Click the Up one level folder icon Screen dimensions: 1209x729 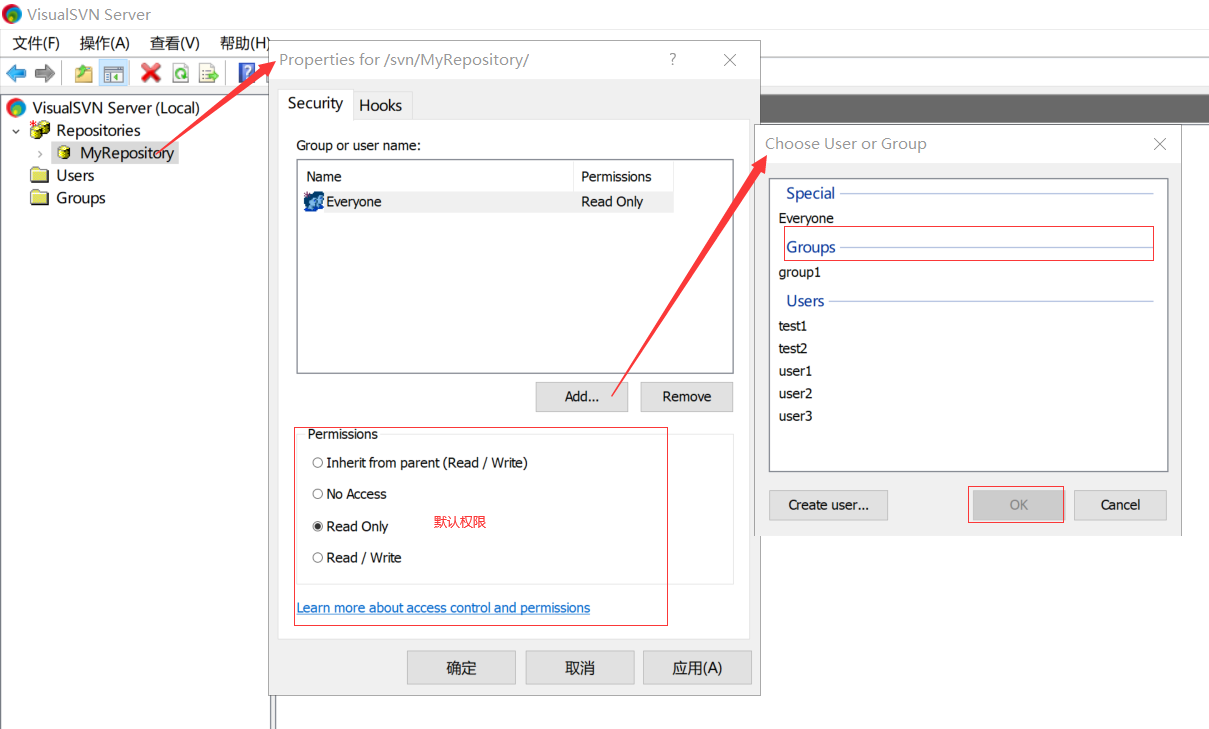(x=84, y=73)
